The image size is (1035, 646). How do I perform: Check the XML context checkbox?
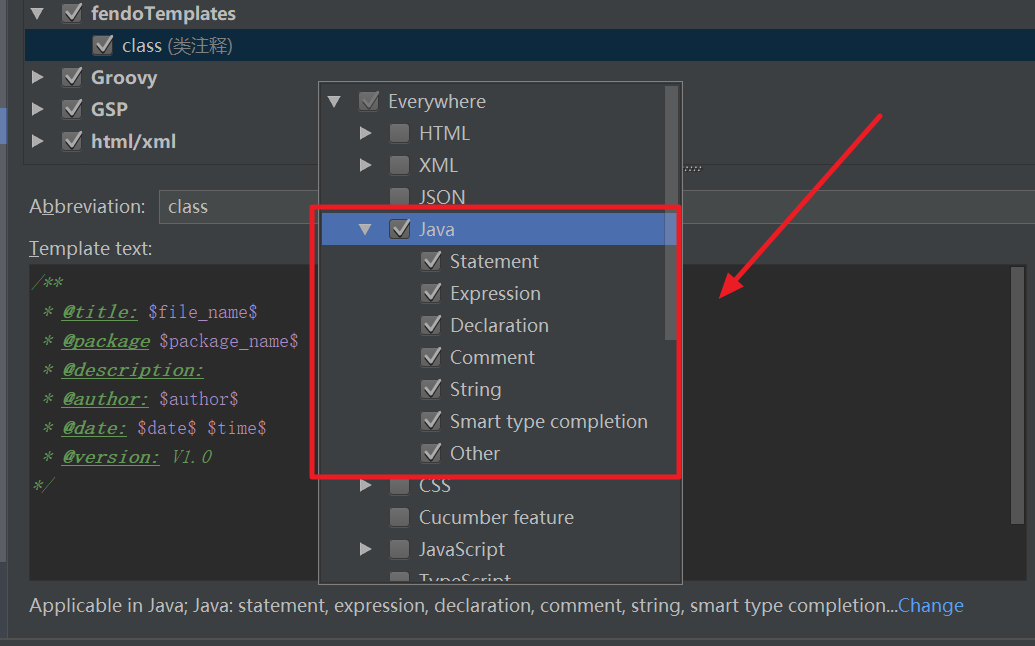tap(399, 165)
